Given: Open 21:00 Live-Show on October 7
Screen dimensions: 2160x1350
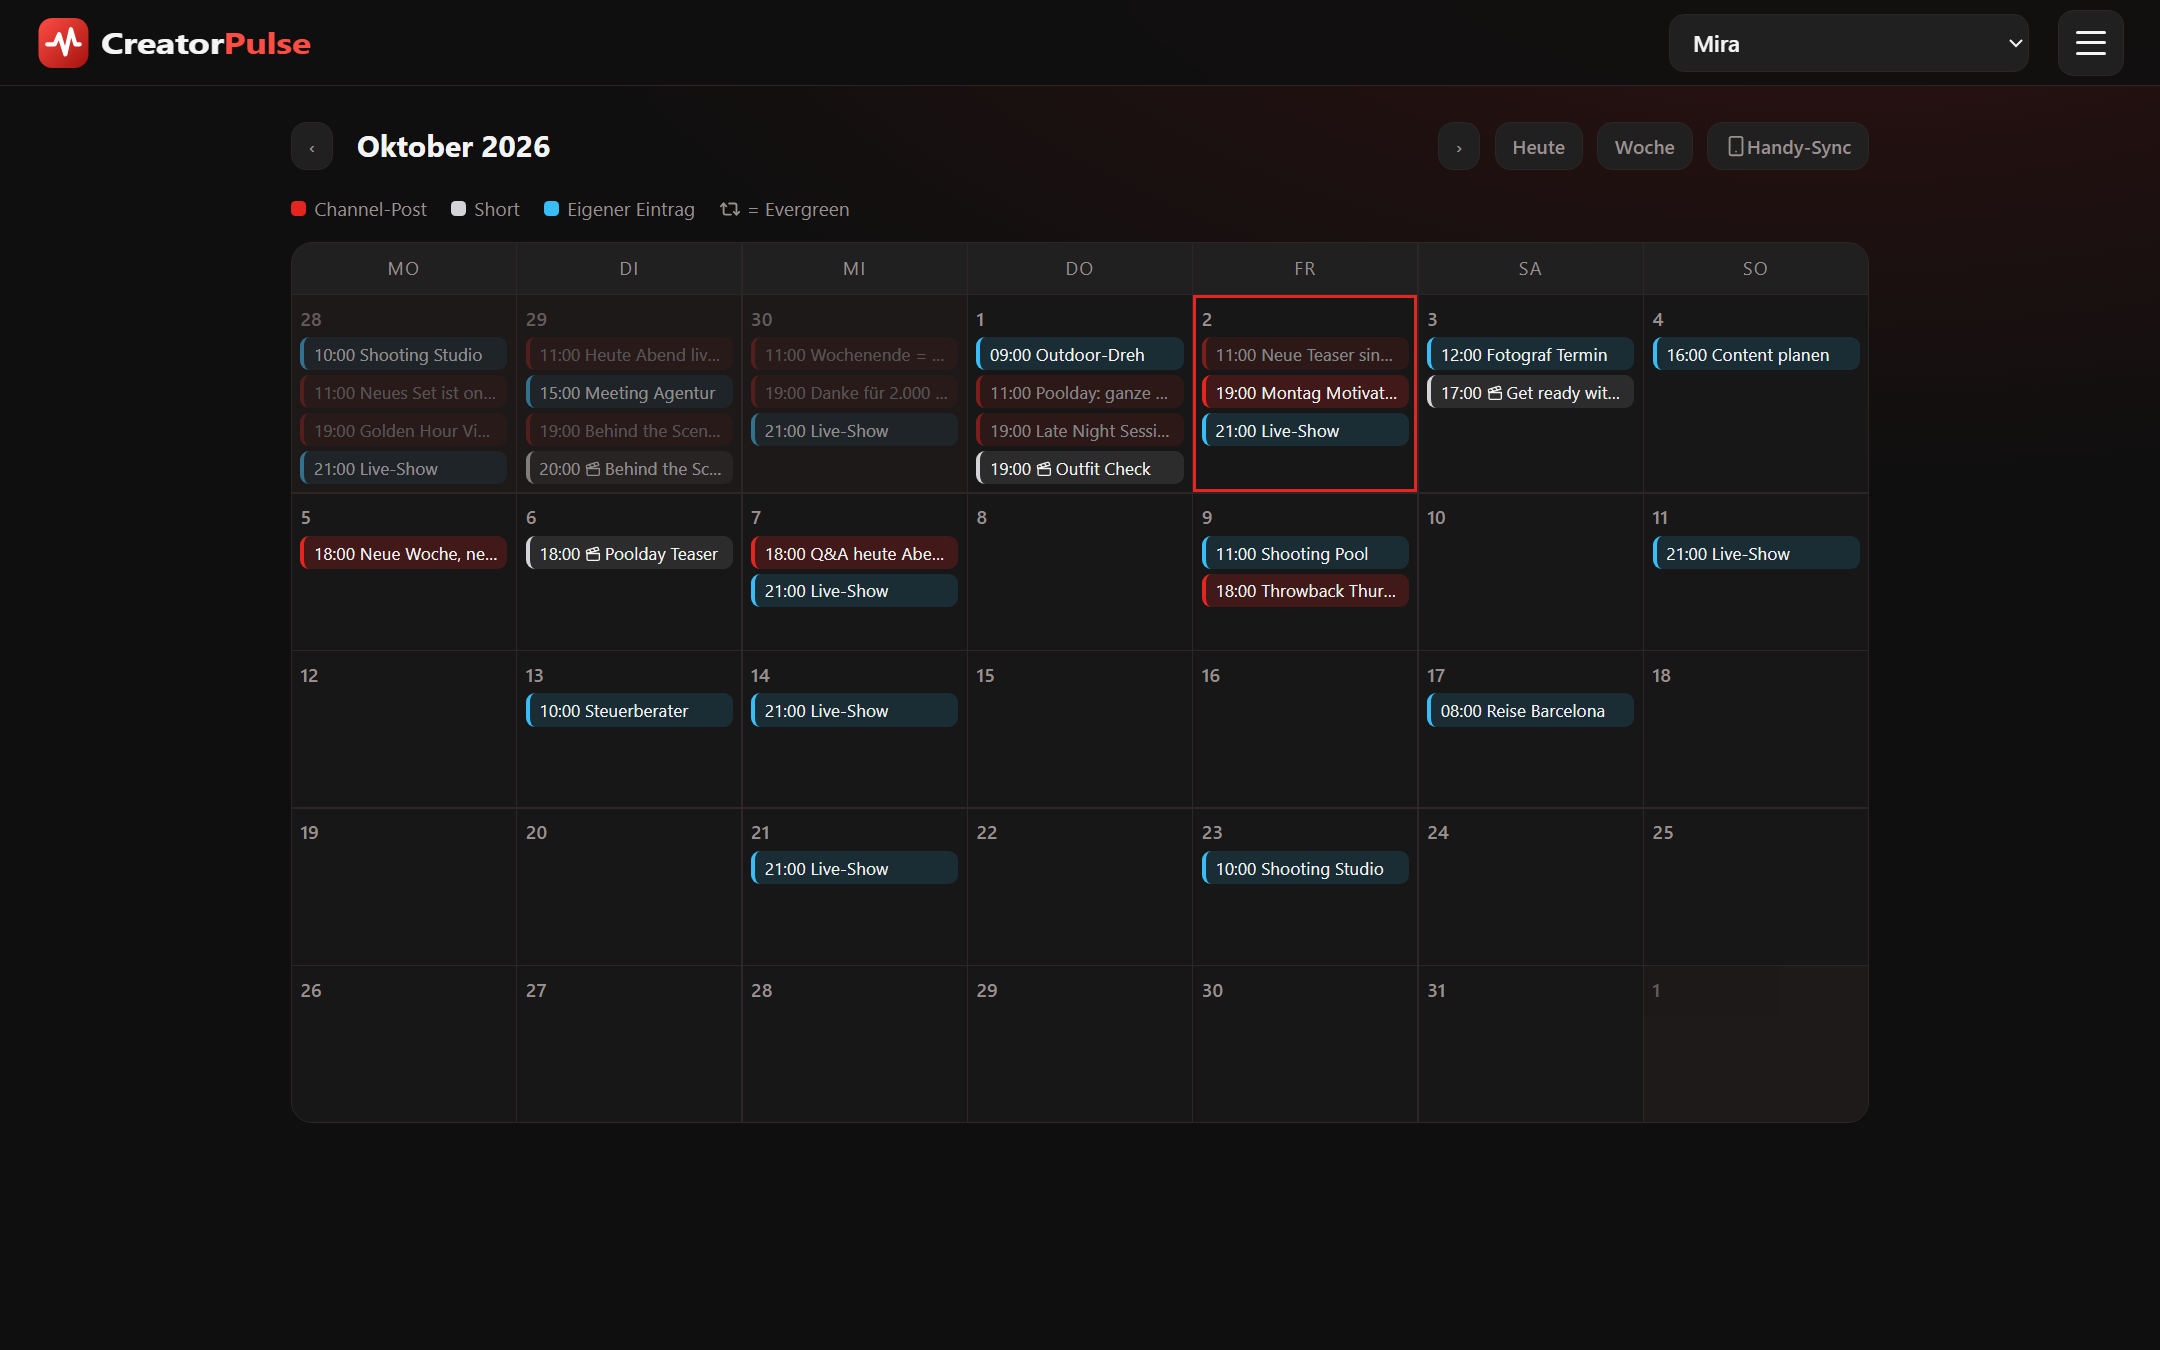Looking at the screenshot, I should pyautogui.click(x=854, y=591).
